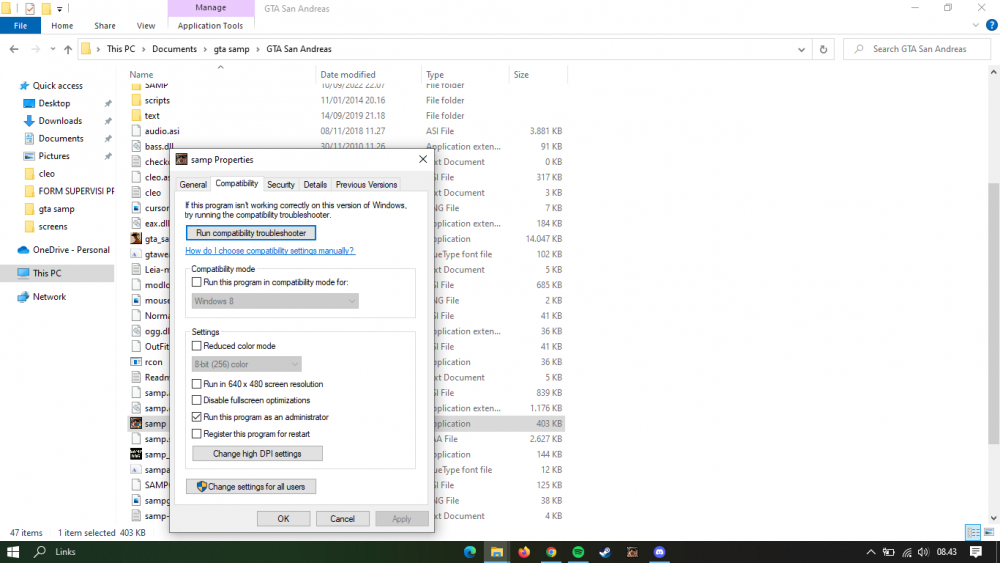Switch to the Security tab
Image resolution: width=1000 pixels, height=563 pixels.
(x=281, y=185)
